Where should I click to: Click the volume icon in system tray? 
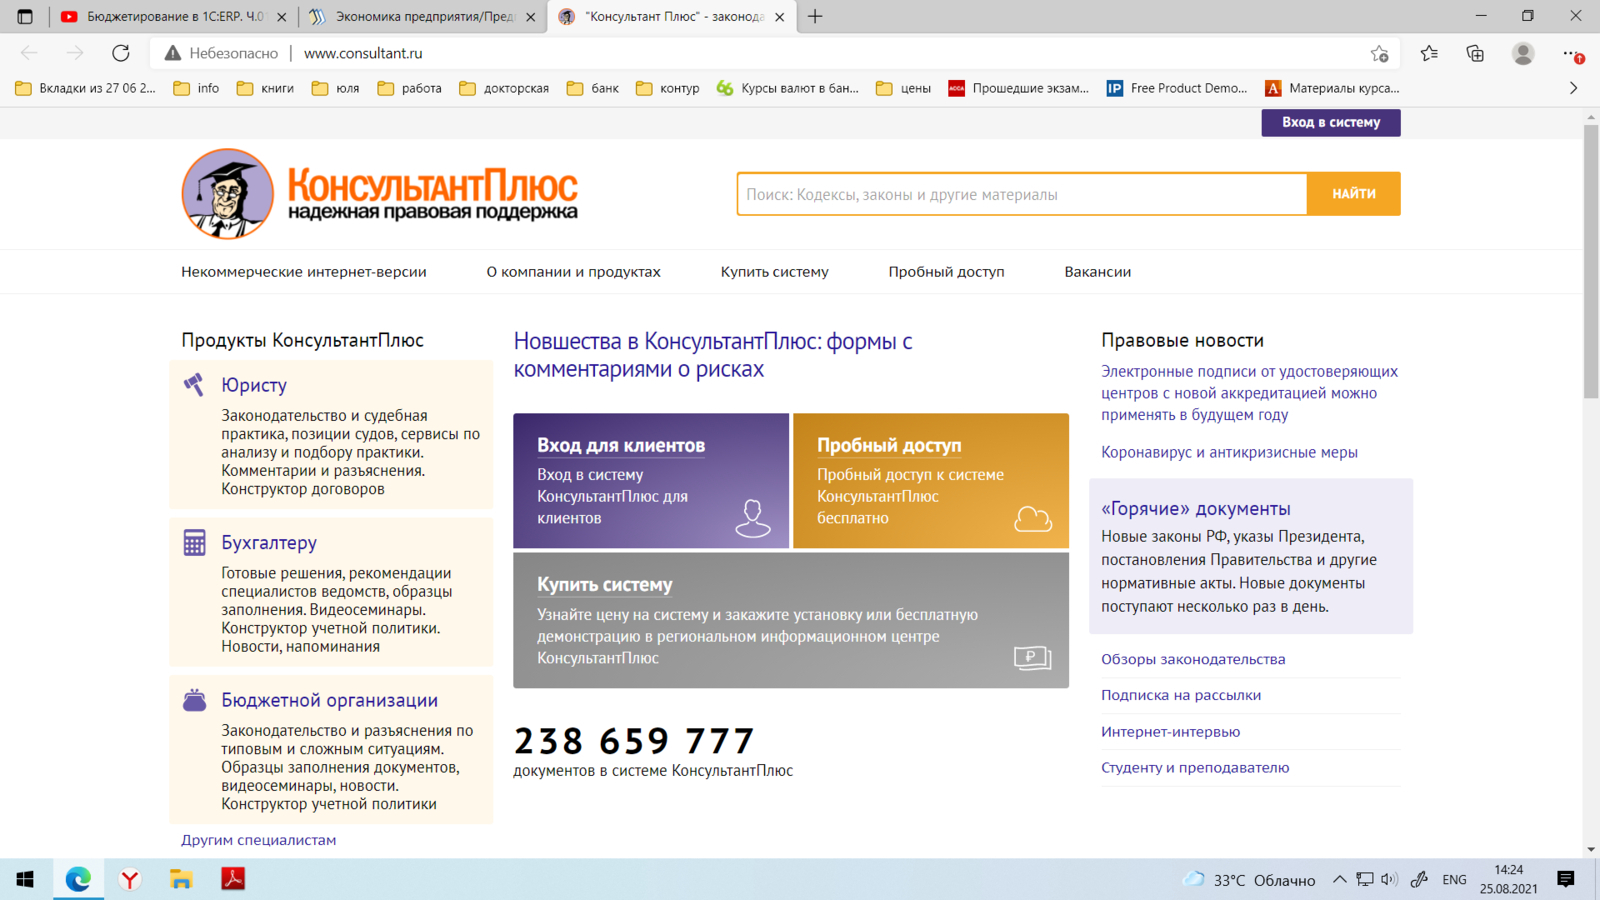1389,880
